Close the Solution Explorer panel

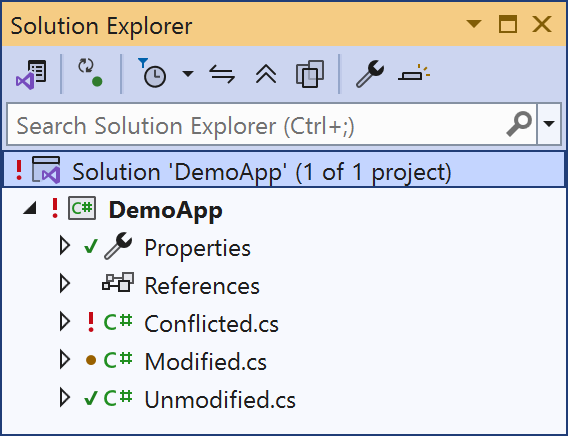click(542, 24)
